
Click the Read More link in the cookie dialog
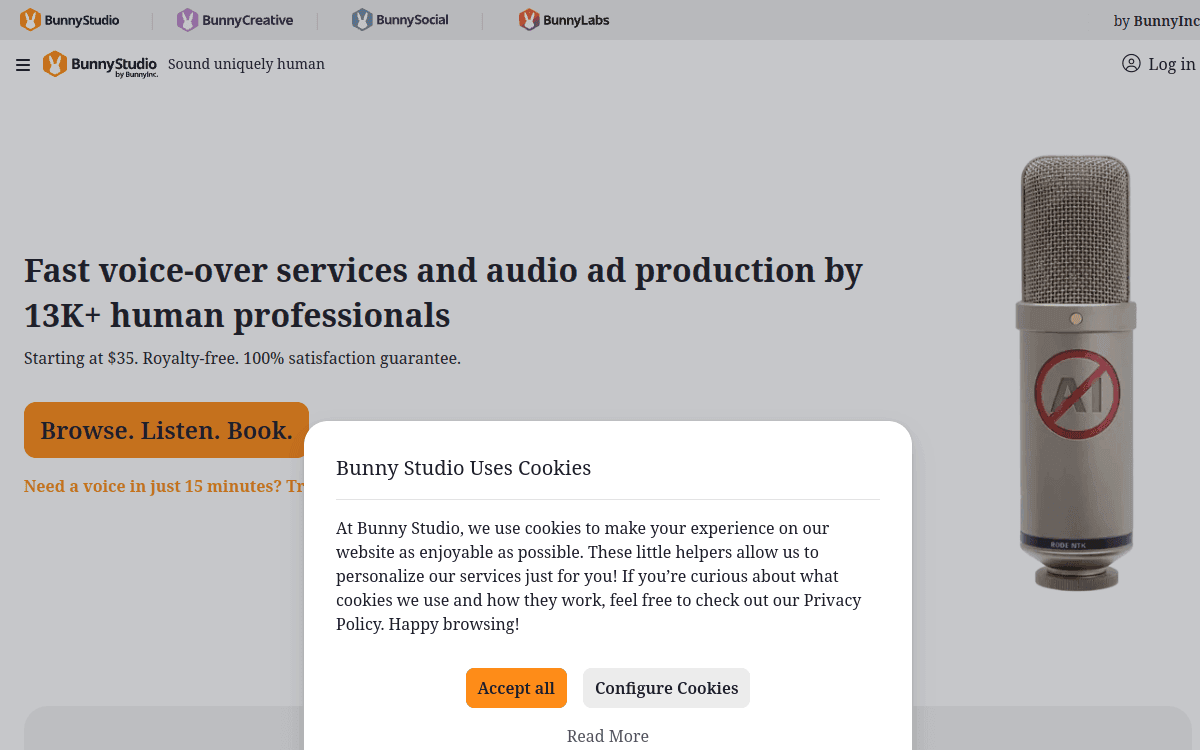pos(607,736)
